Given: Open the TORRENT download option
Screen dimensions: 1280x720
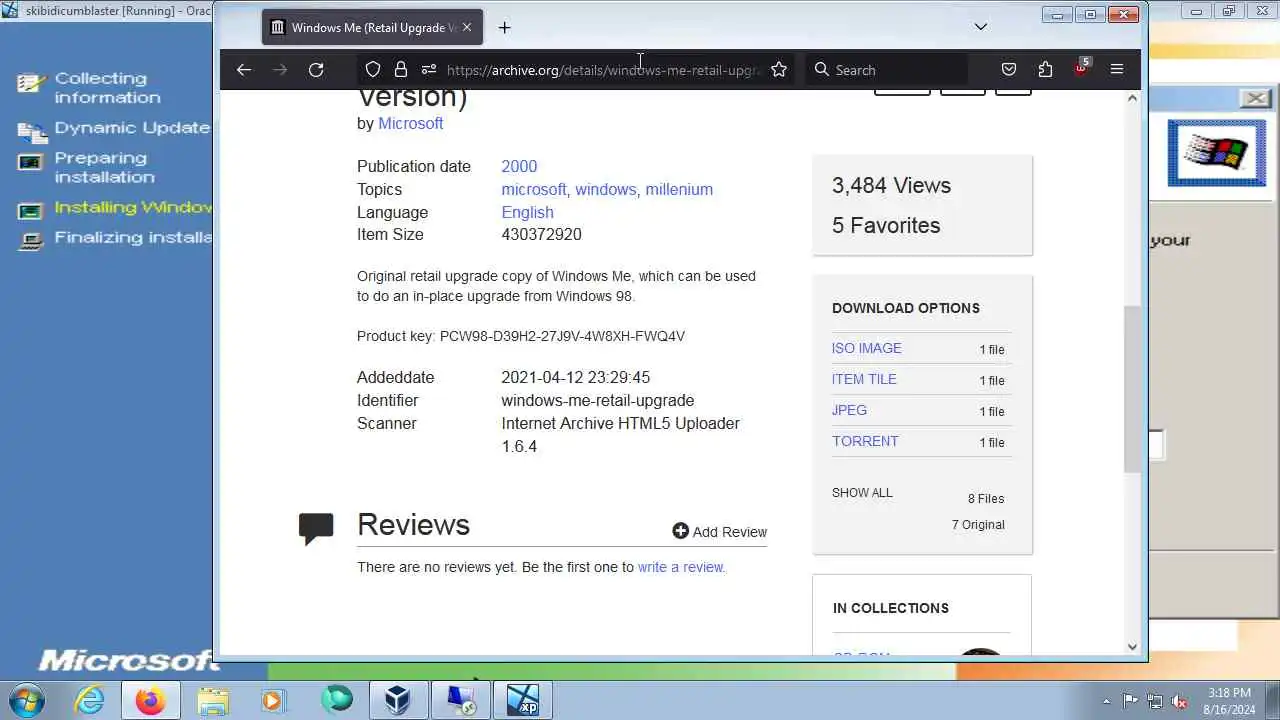Looking at the screenshot, I should click(865, 441).
